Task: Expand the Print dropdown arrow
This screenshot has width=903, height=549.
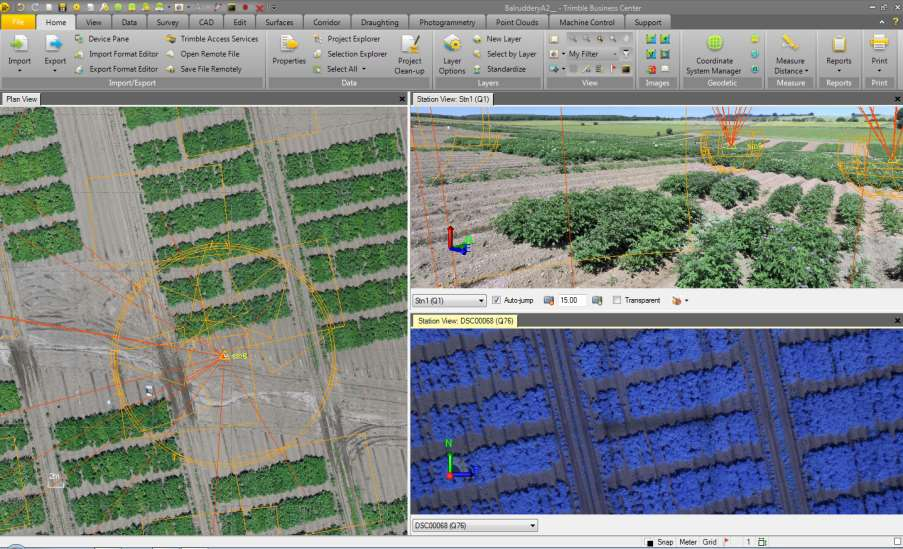Action: tap(879, 70)
